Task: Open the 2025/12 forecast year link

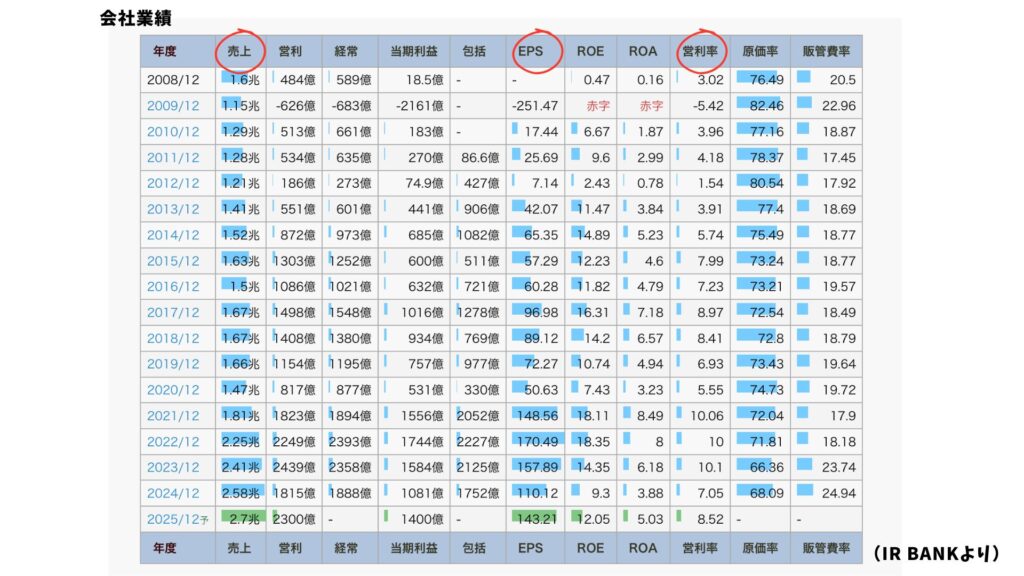Action: click(x=173, y=520)
